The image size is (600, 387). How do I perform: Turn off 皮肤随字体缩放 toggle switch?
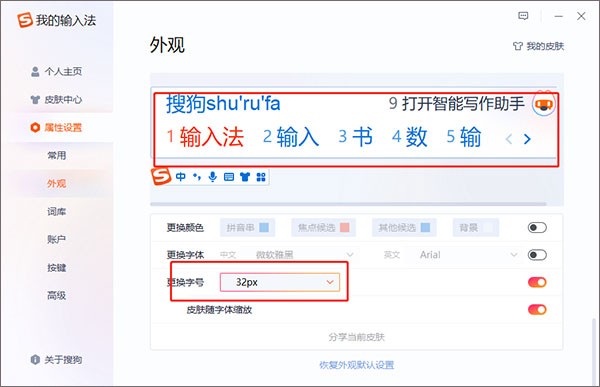point(537,310)
